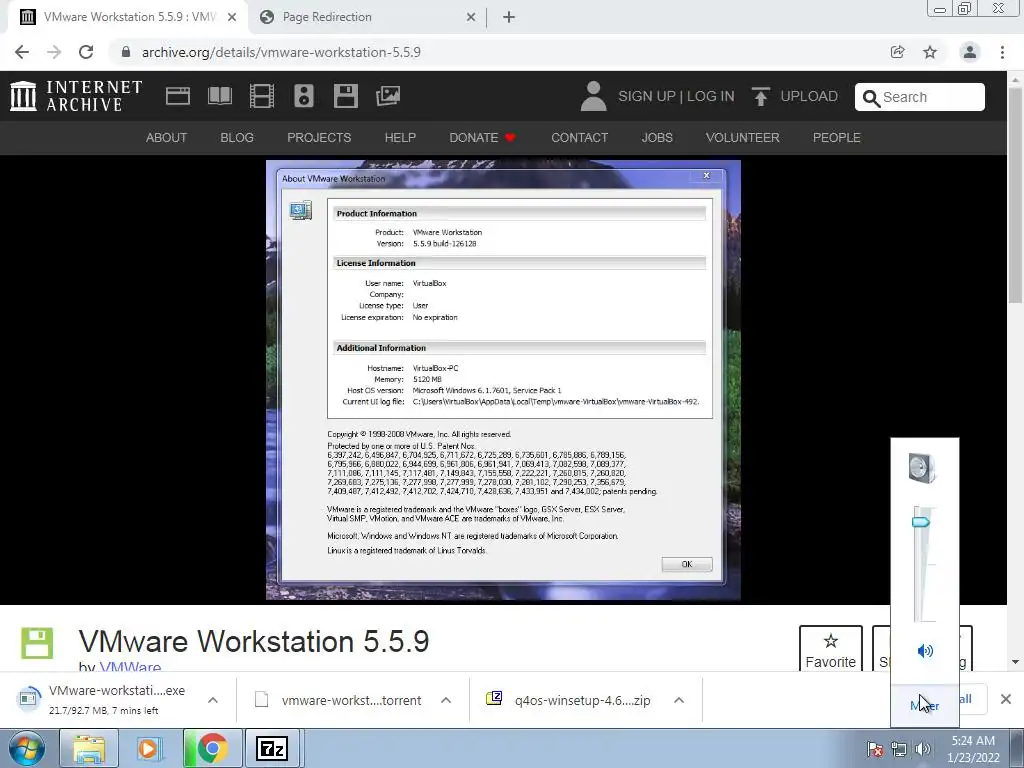Click the UPLOAD link
The image size is (1024, 768).
click(808, 97)
